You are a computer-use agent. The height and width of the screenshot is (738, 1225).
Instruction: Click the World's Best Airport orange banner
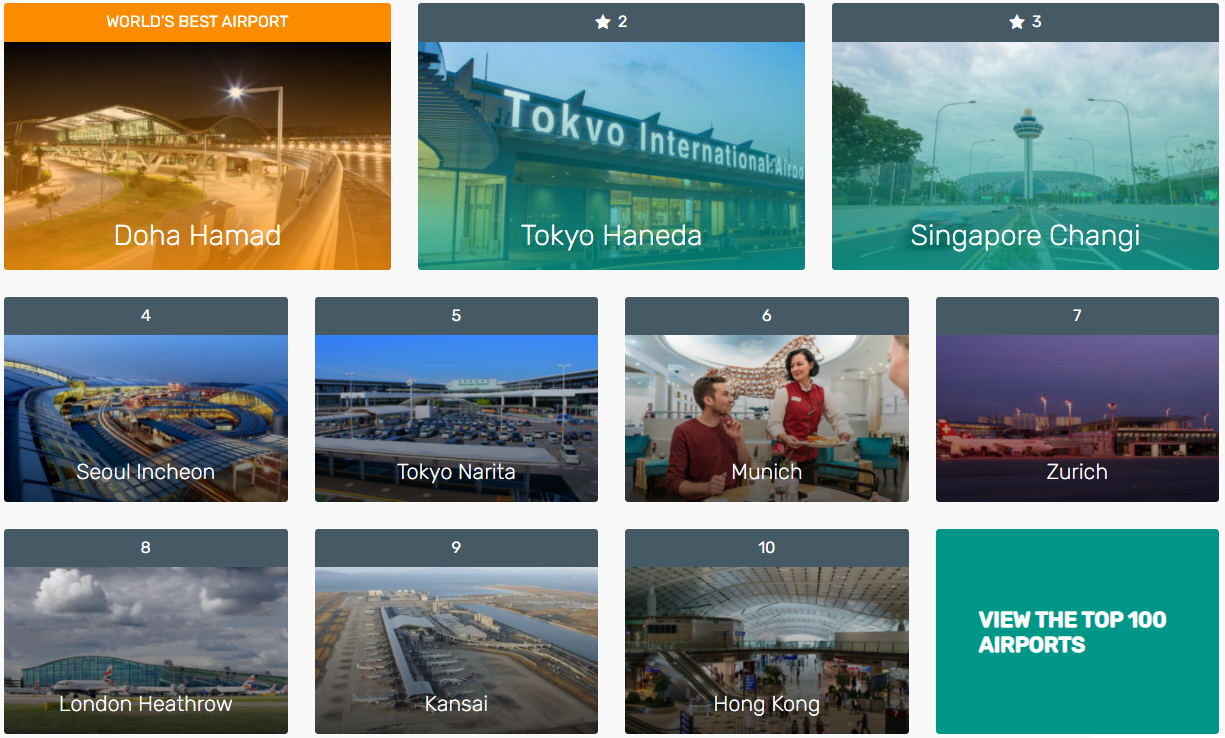(197, 22)
